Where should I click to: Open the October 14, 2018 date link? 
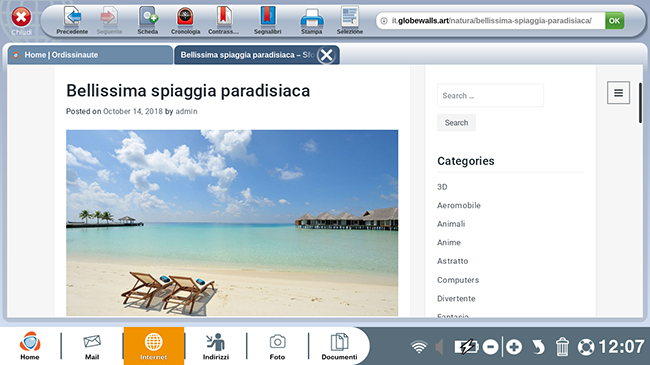133,111
